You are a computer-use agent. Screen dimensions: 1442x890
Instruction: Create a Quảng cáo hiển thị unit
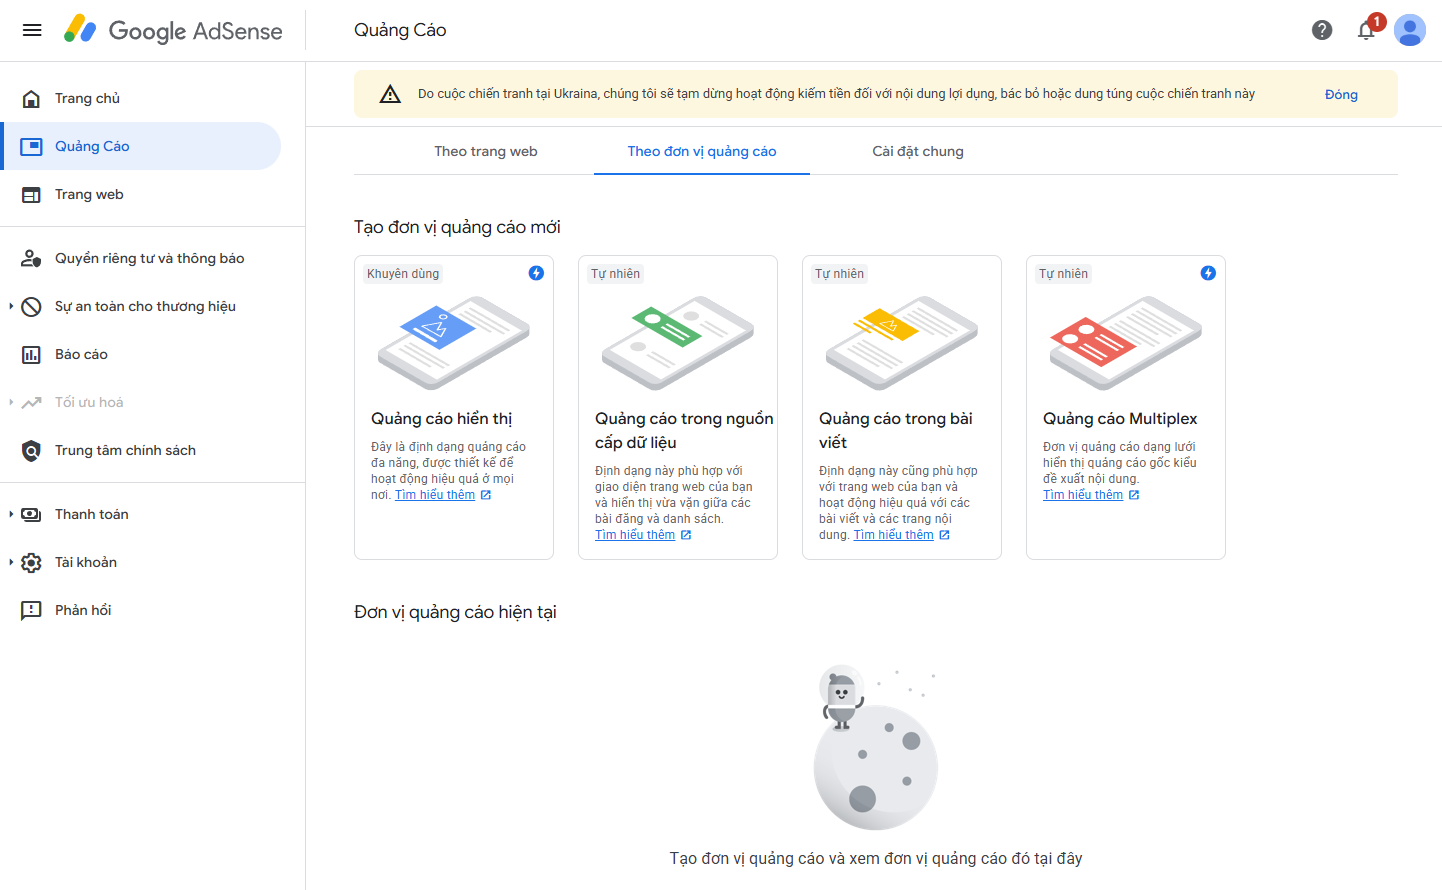point(454,407)
